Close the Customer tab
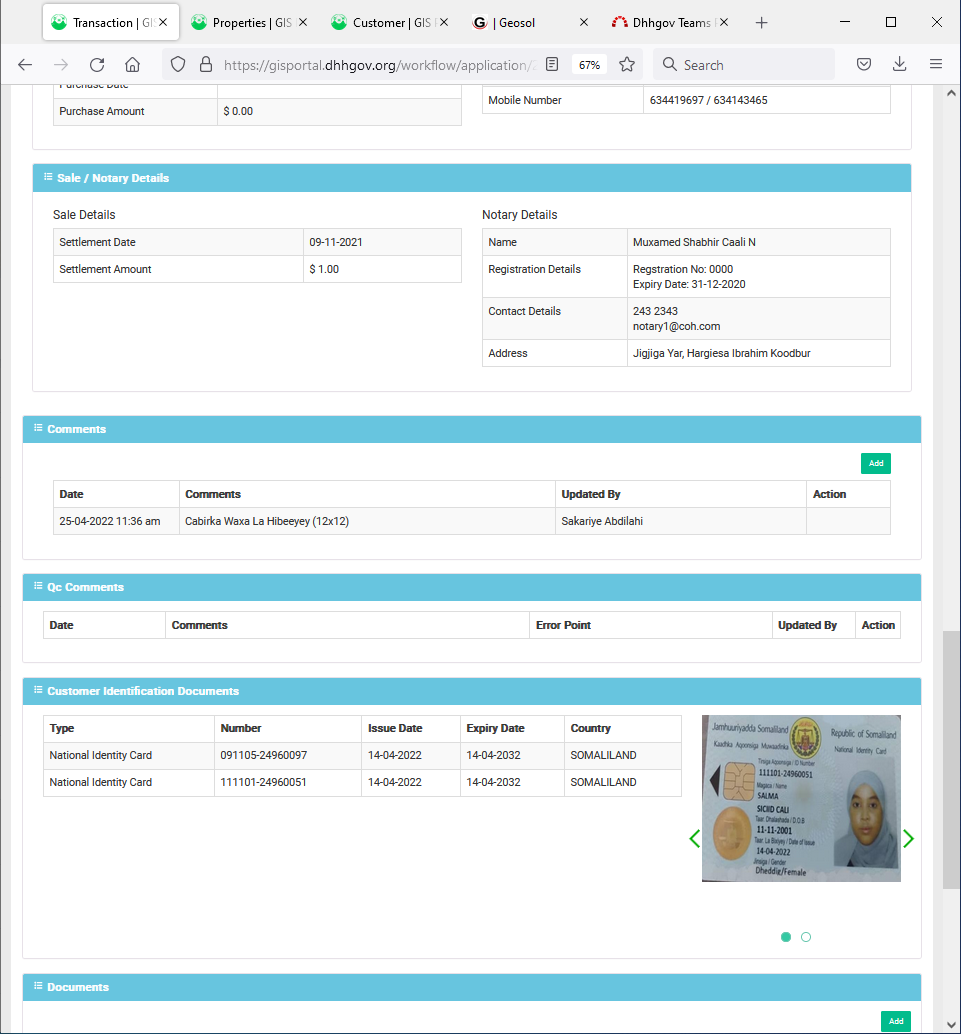Viewport: 961px width, 1034px height. [x=444, y=22]
